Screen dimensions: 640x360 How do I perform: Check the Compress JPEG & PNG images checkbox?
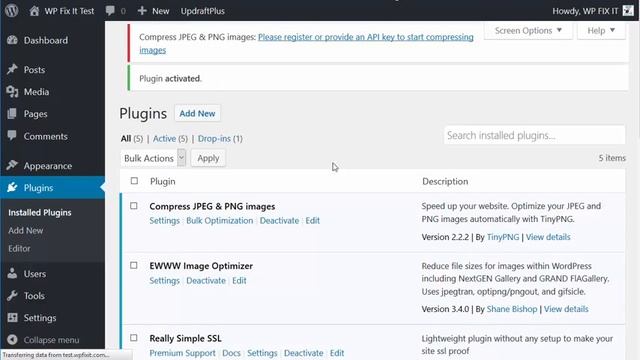click(134, 206)
